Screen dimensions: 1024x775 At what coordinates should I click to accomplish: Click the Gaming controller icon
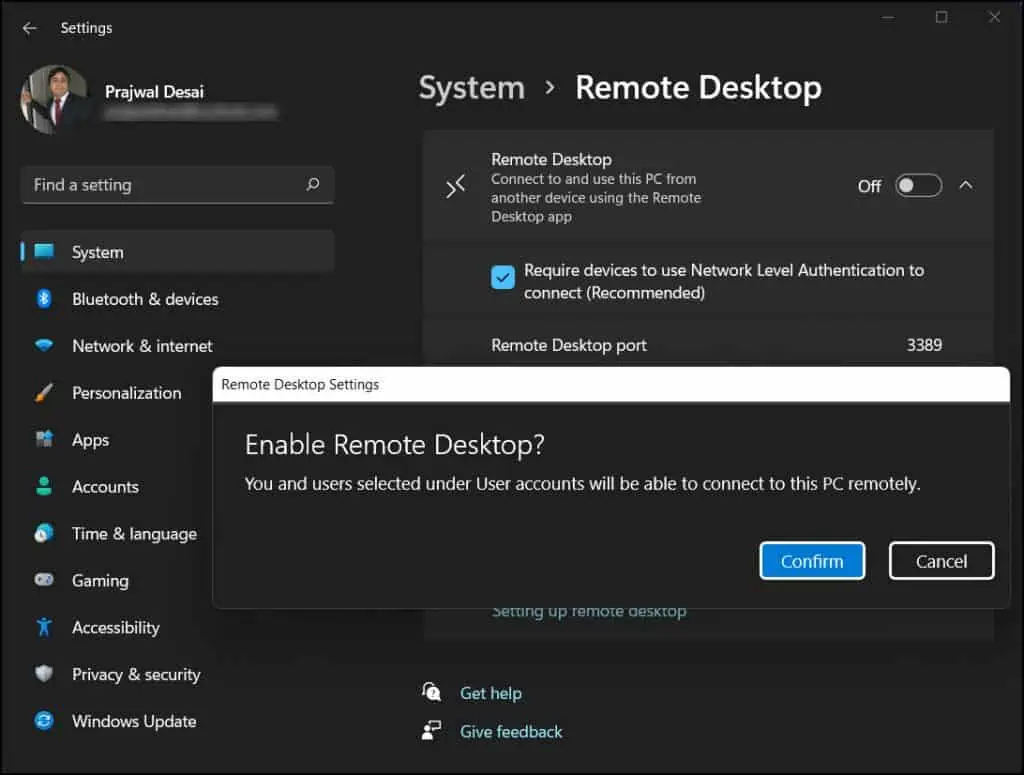point(44,580)
